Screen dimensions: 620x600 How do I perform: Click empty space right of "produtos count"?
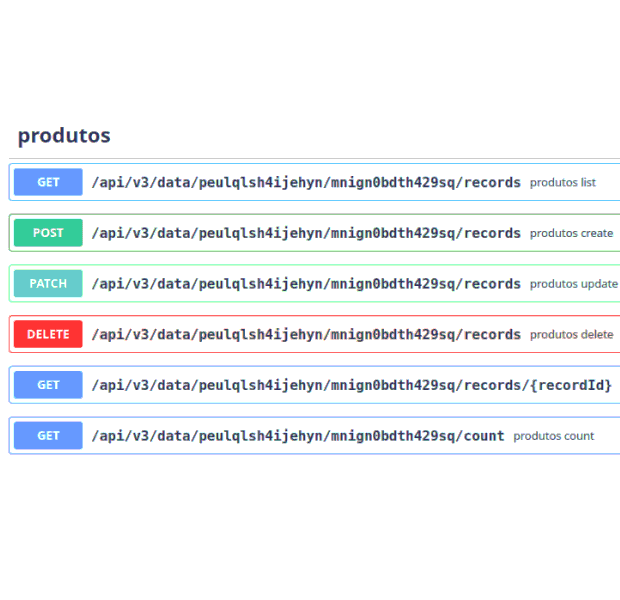pyautogui.click(x=606, y=436)
